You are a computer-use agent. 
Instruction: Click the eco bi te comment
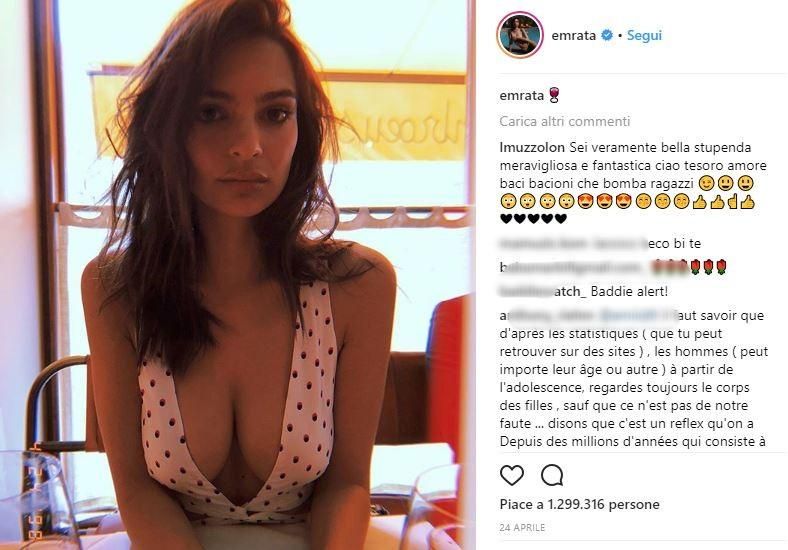tap(674, 244)
